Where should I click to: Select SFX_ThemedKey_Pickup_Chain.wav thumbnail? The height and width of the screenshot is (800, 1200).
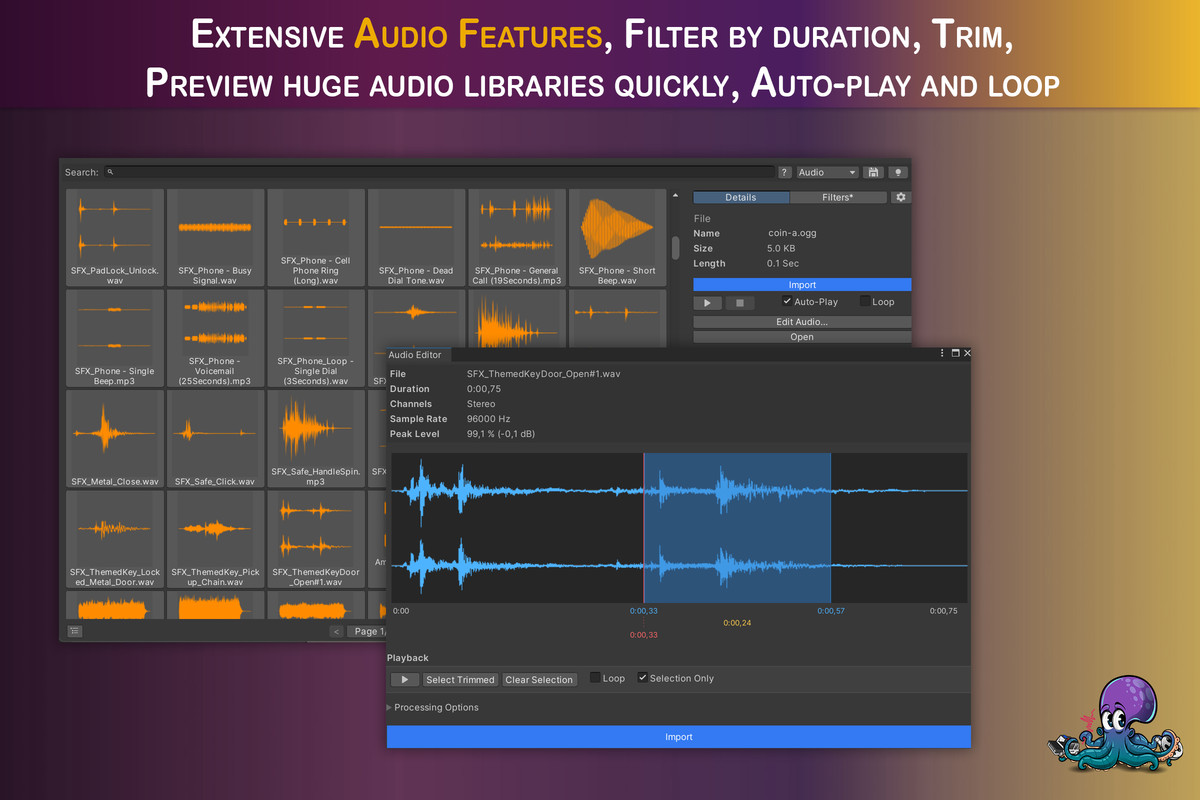[x=215, y=539]
